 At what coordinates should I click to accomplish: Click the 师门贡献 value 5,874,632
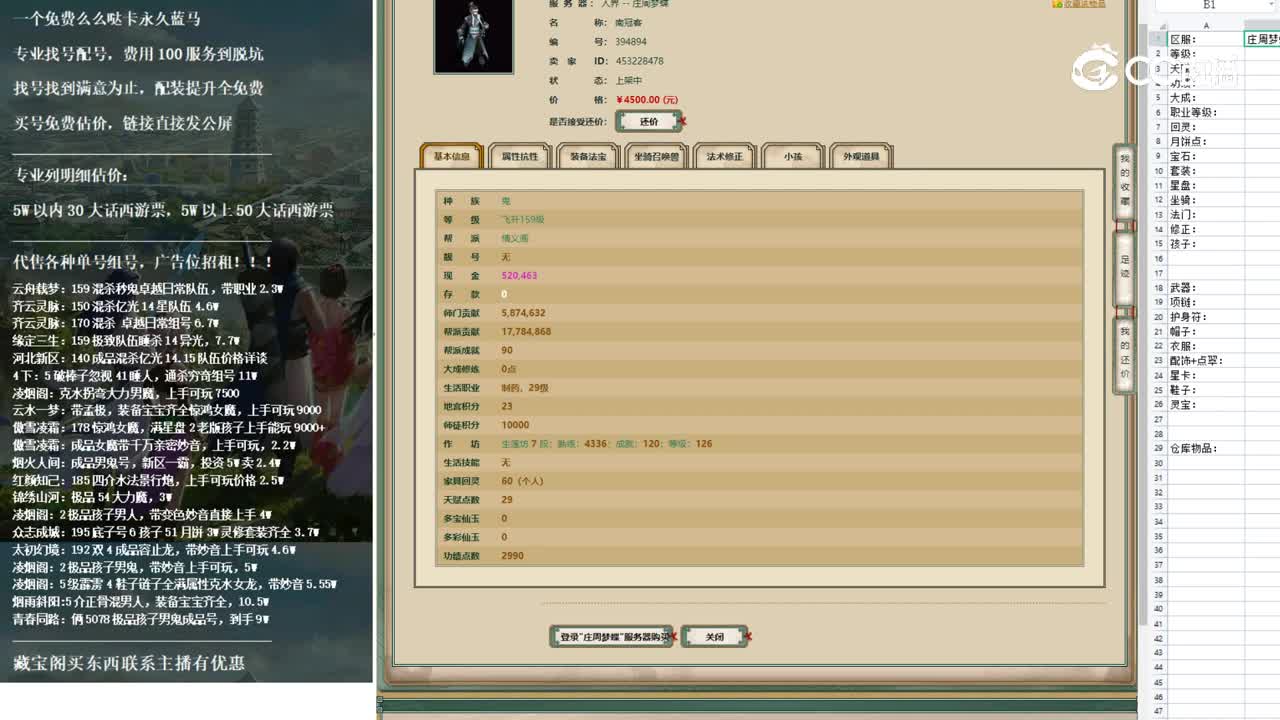523,313
